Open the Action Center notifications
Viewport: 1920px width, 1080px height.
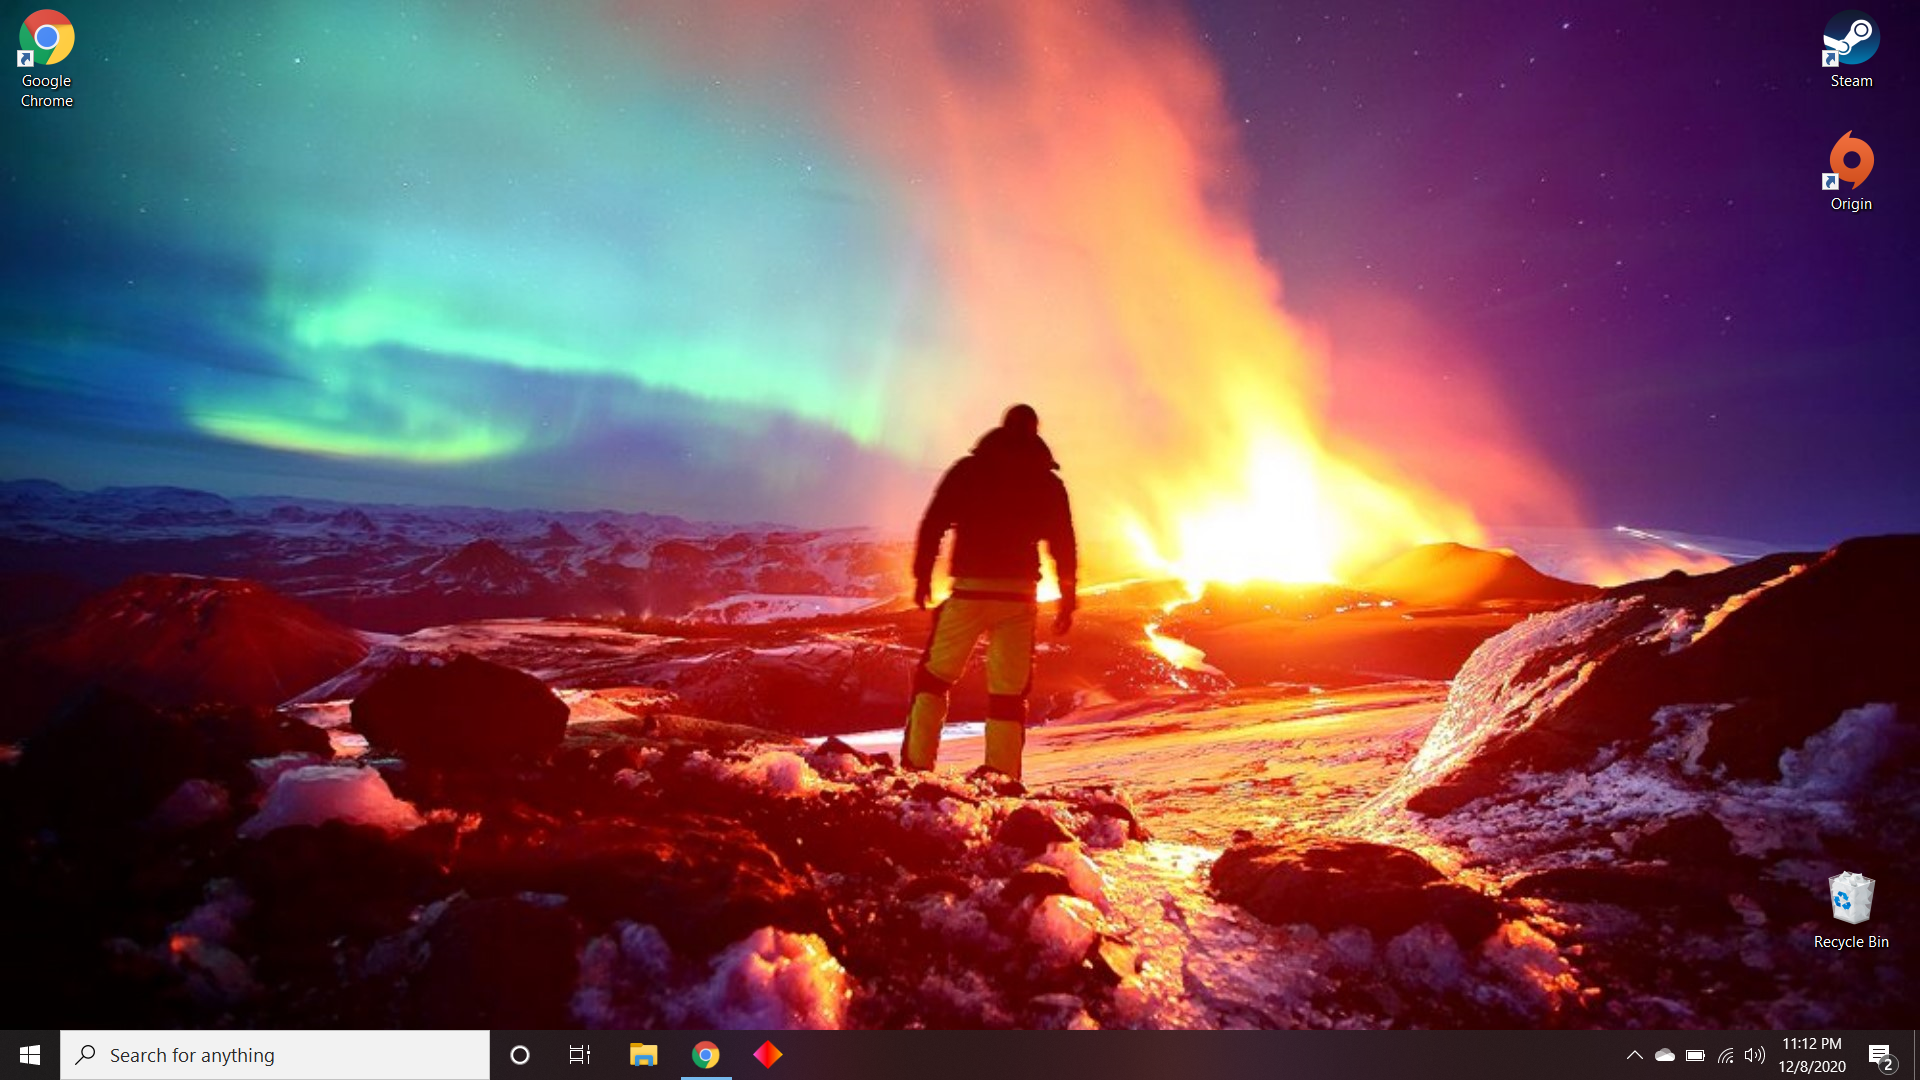coord(1881,1055)
